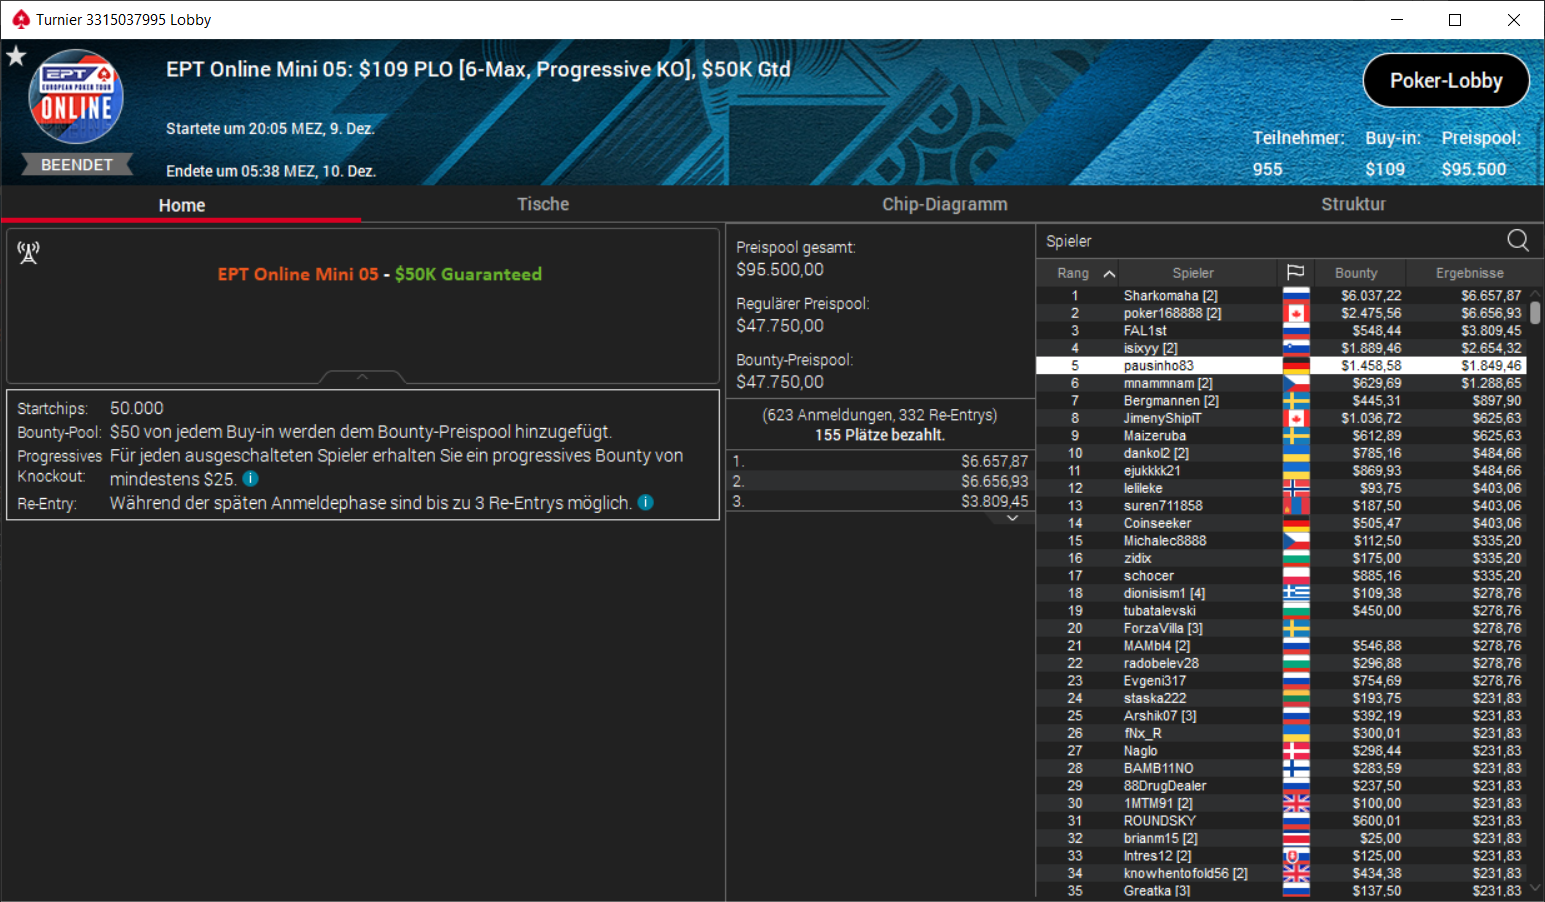The image size is (1545, 902).
Task: Click first place payout $6.657,87
Action: pos(994,461)
